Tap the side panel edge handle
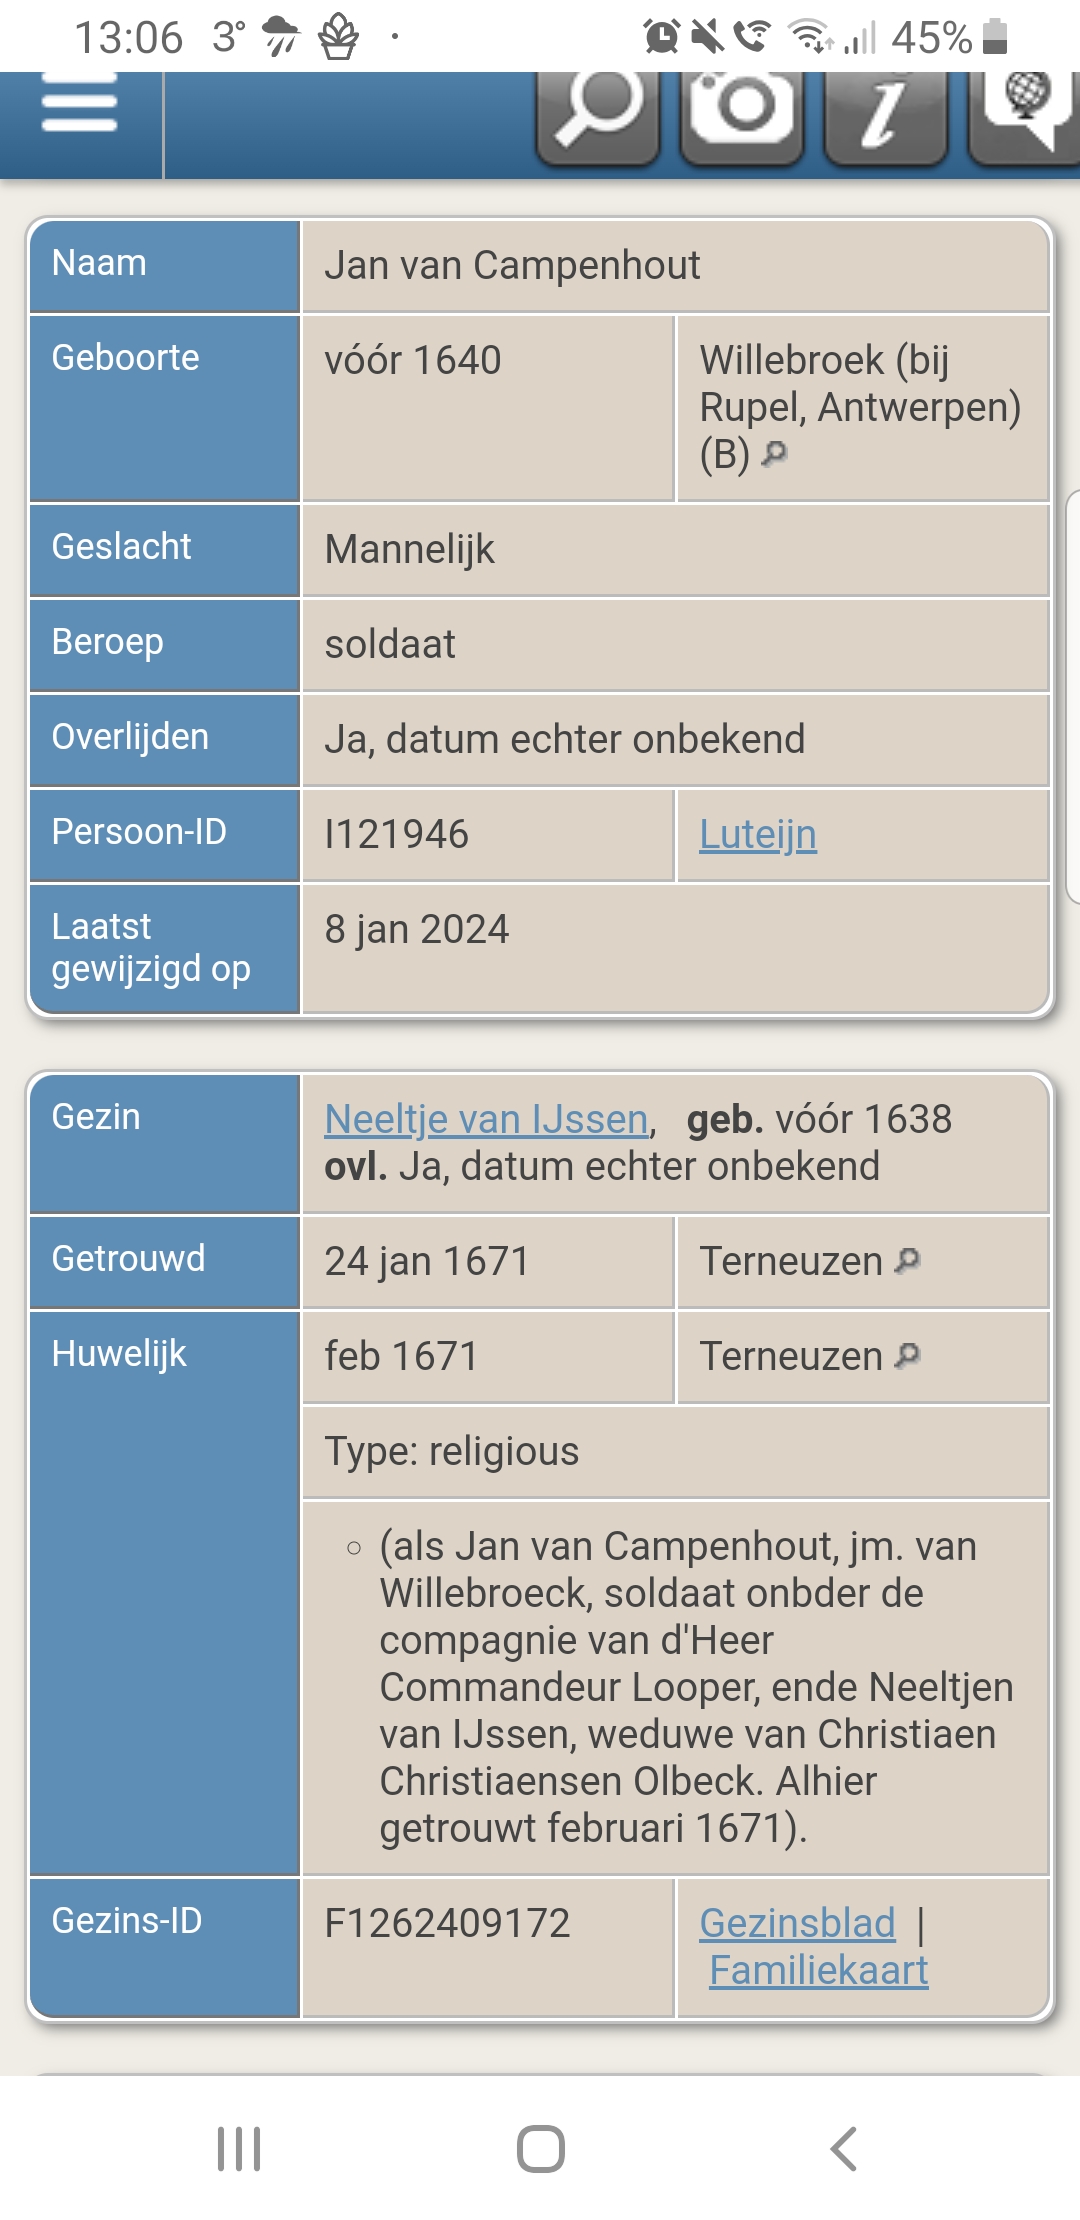The width and height of the screenshot is (1080, 2220). (1073, 697)
